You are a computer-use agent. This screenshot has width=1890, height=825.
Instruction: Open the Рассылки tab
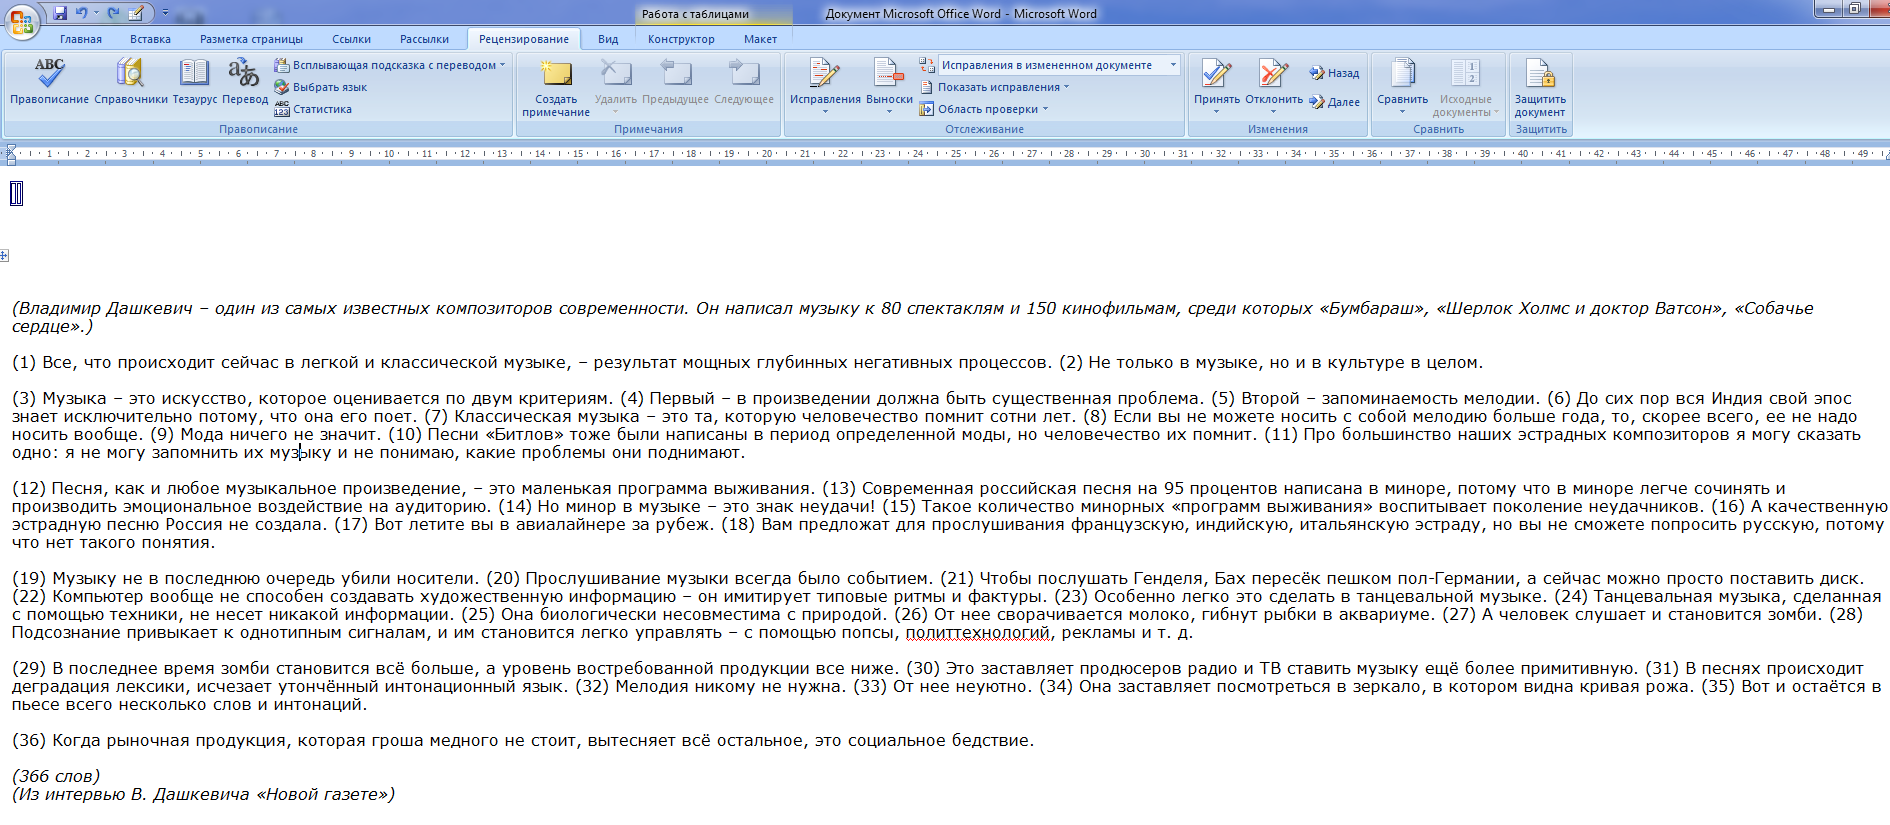(424, 39)
